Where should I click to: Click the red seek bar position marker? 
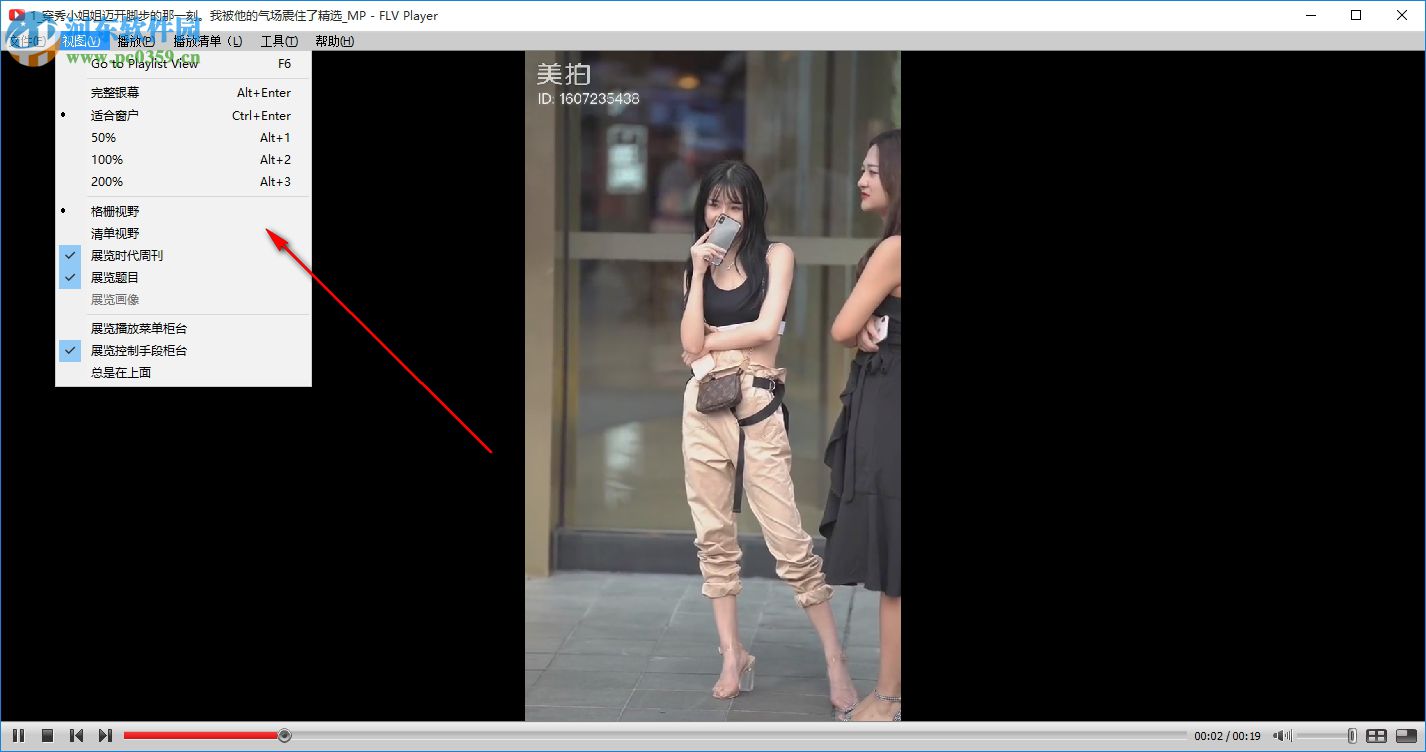(285, 735)
